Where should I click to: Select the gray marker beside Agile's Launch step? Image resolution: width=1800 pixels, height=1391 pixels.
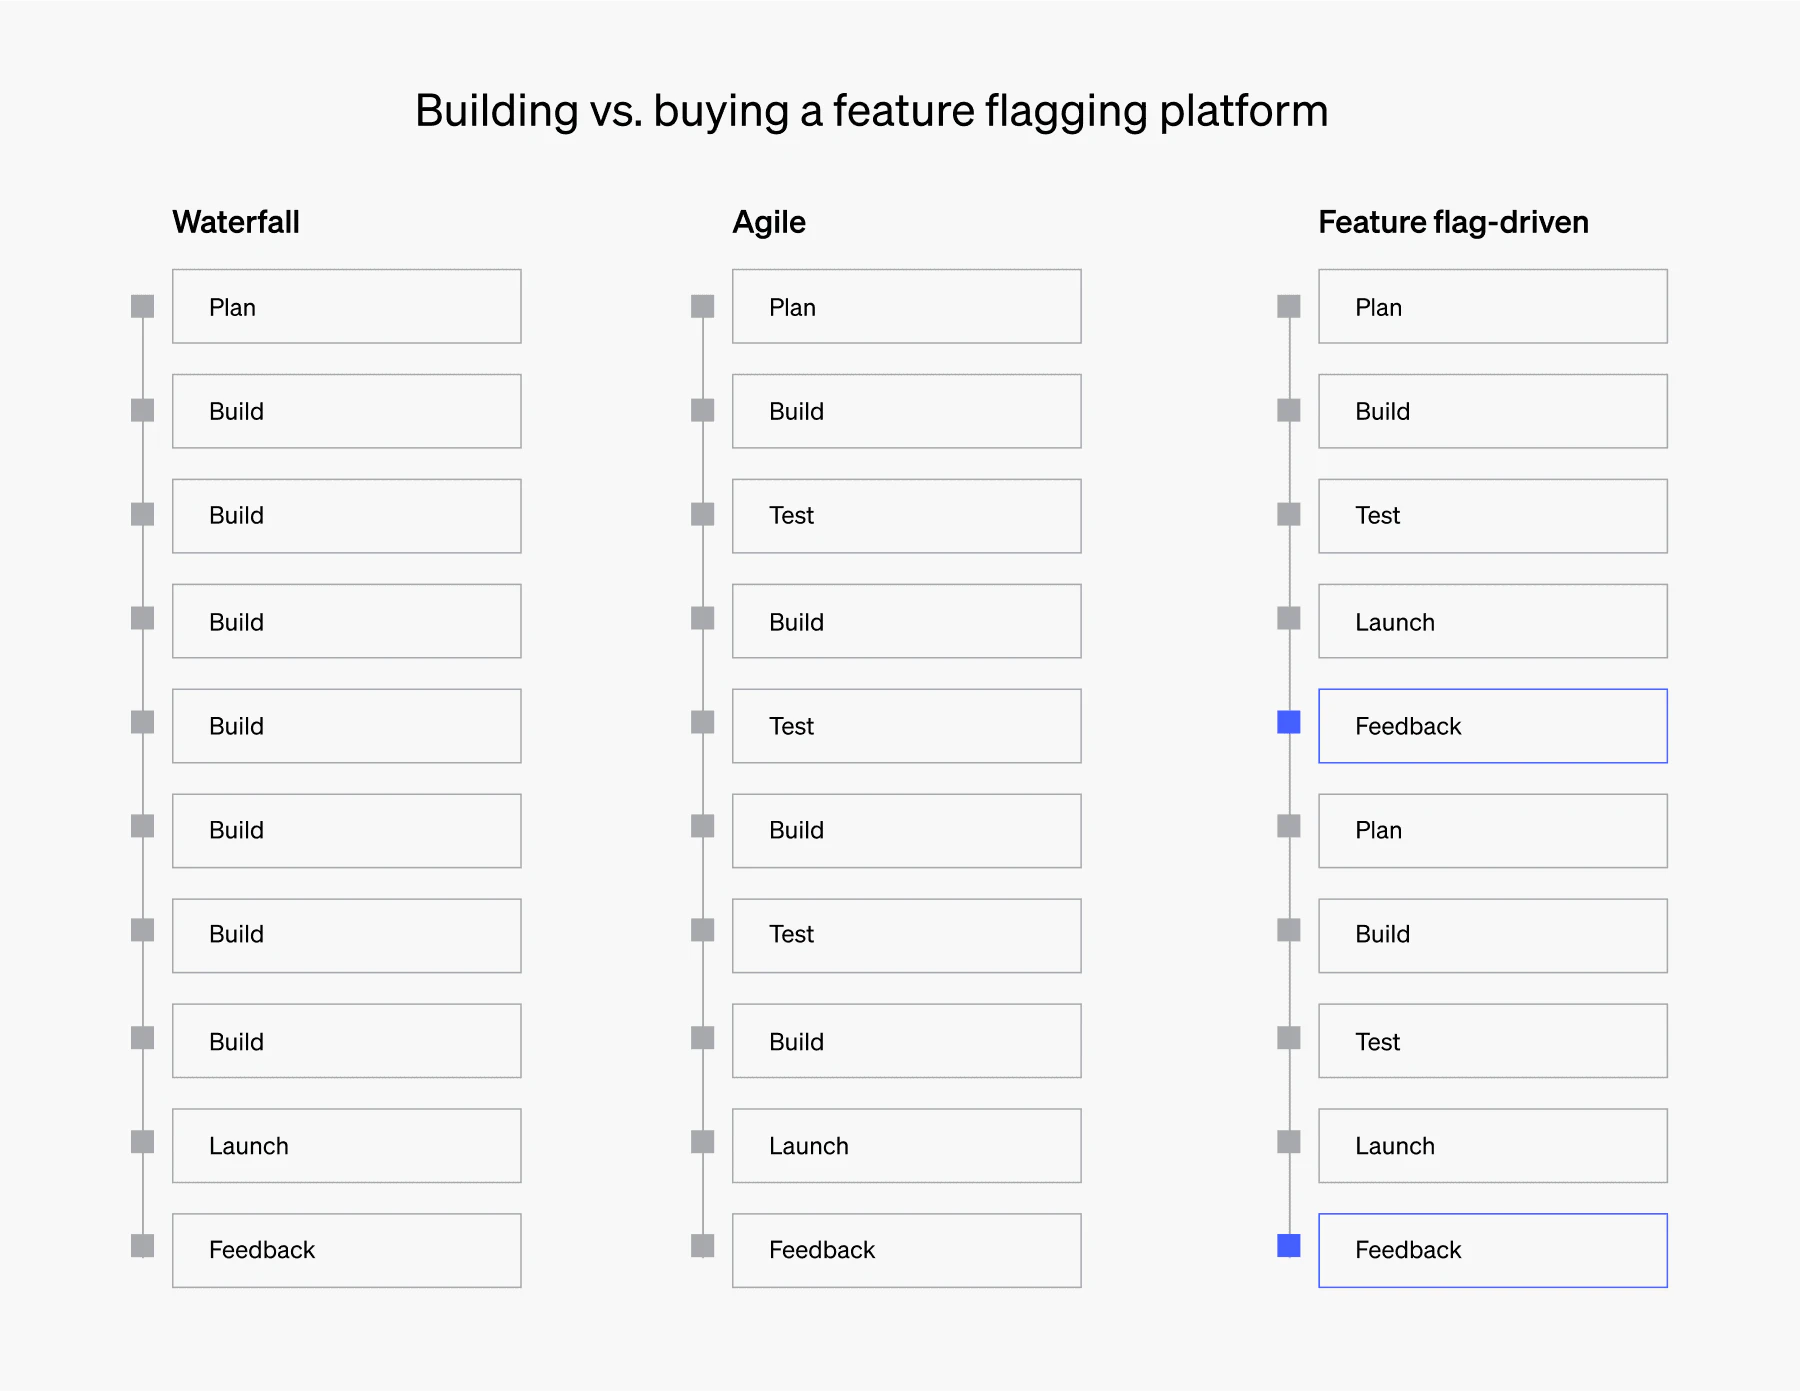[703, 1142]
